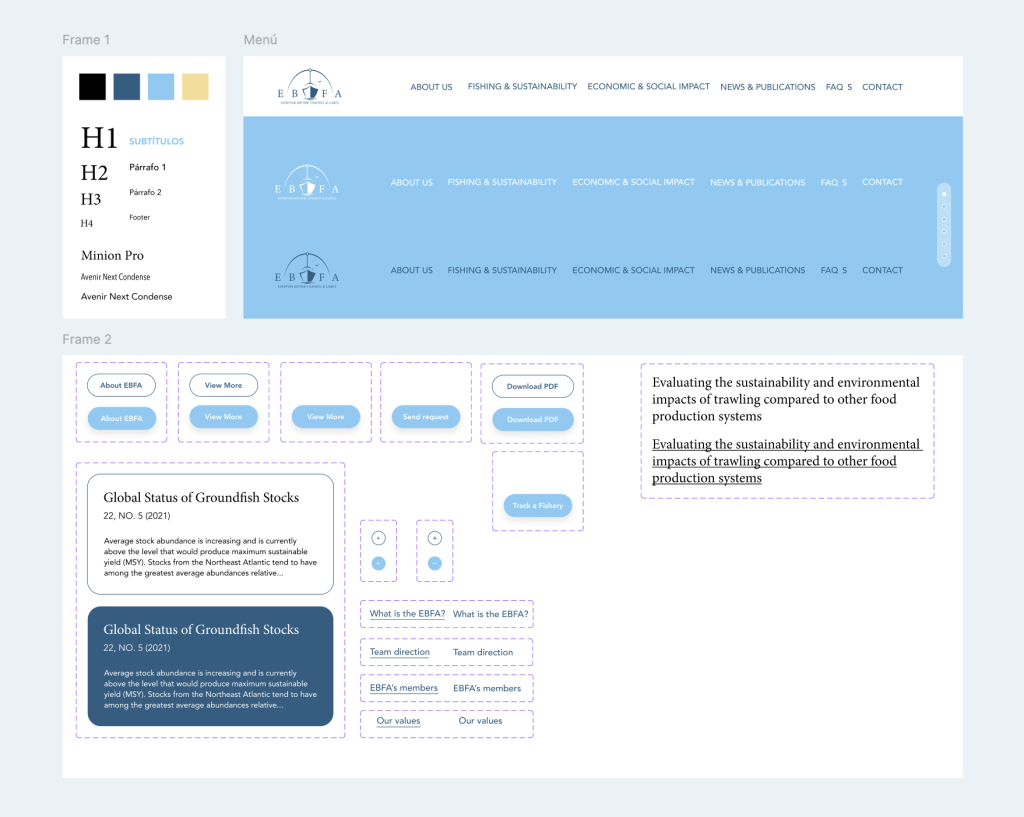Image resolution: width=1024 pixels, height=817 pixels.
Task: Open NEWS & PUBLICATIONS in the bottom blue menu
Action: 757,270
